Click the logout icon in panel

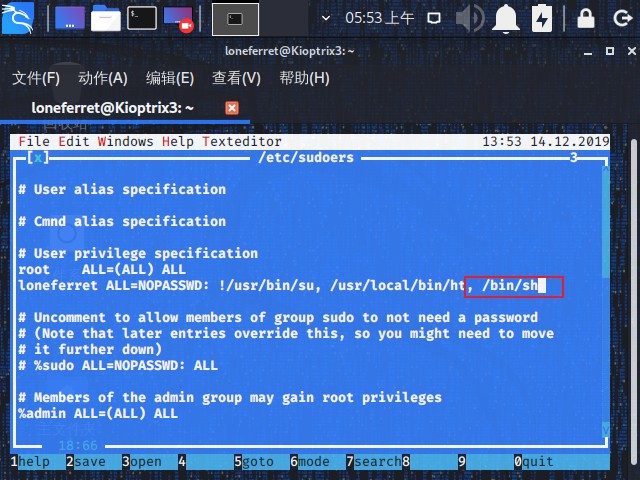[x=622, y=18]
